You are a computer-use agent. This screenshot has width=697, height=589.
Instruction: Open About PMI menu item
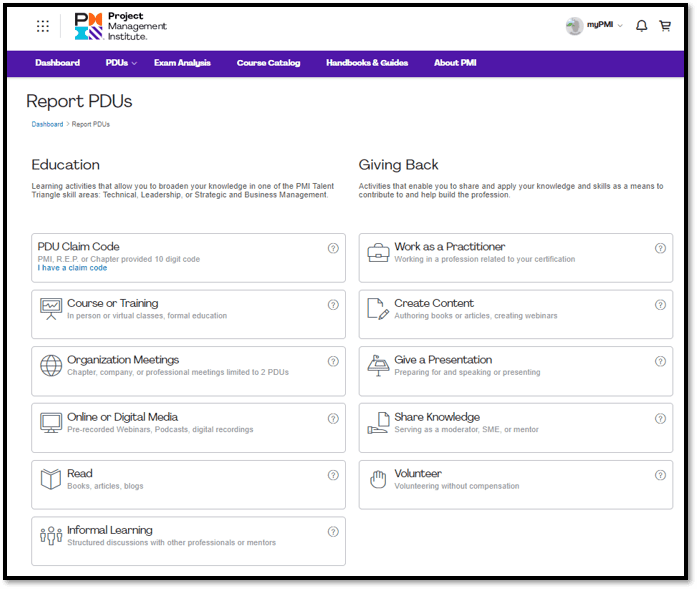coord(455,63)
